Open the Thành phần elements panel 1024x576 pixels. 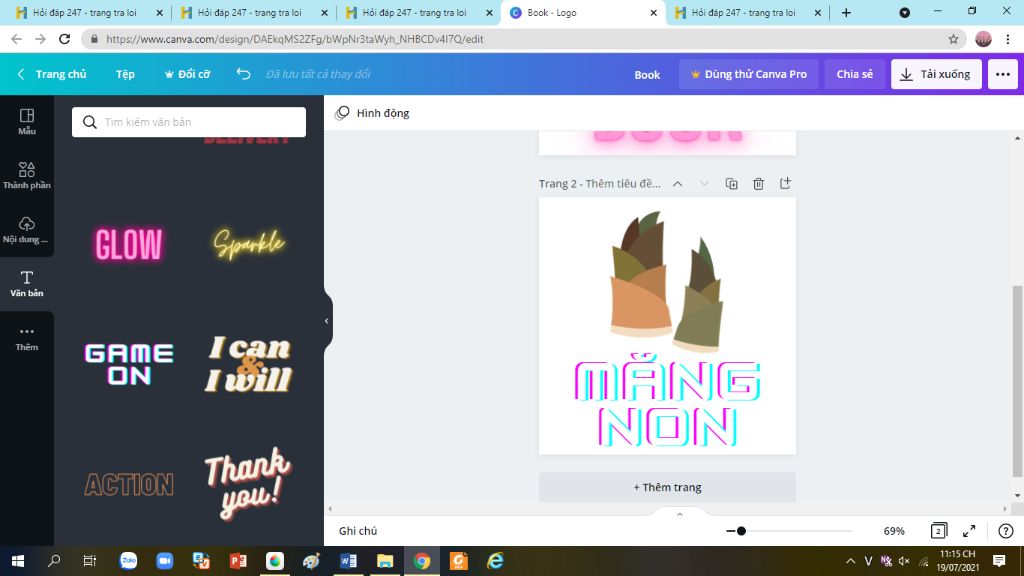tap(27, 176)
